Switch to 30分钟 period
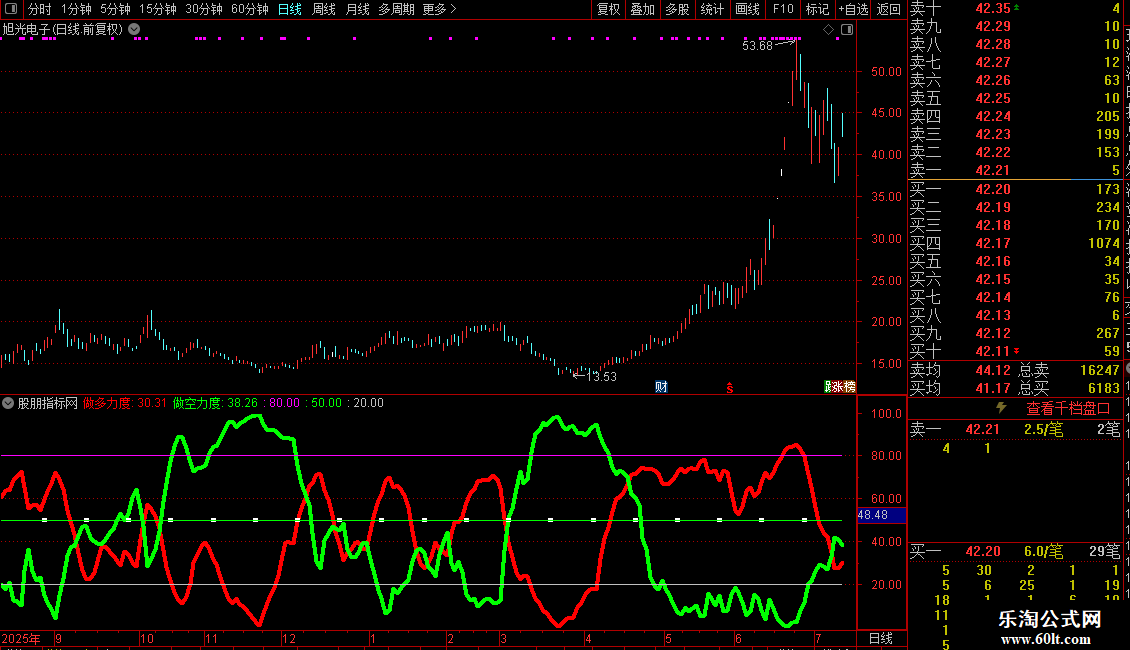 pyautogui.click(x=204, y=9)
